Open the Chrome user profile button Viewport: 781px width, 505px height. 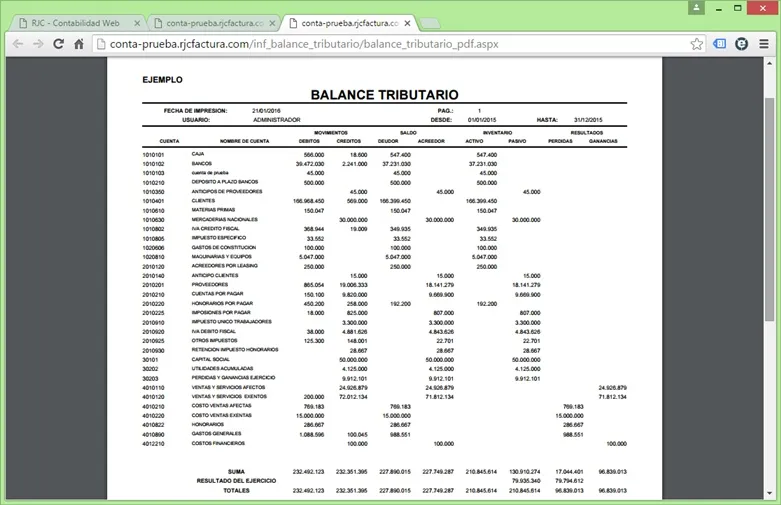pyautogui.click(x=696, y=7)
